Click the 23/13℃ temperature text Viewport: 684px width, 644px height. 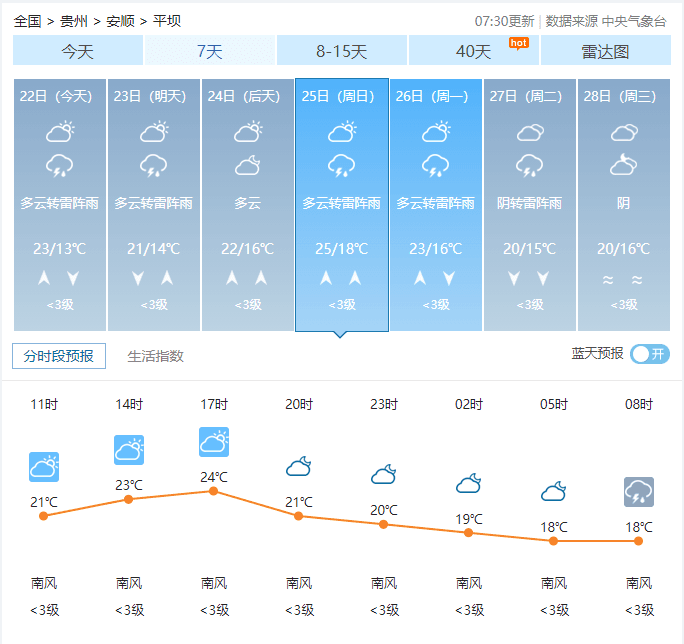(60, 249)
